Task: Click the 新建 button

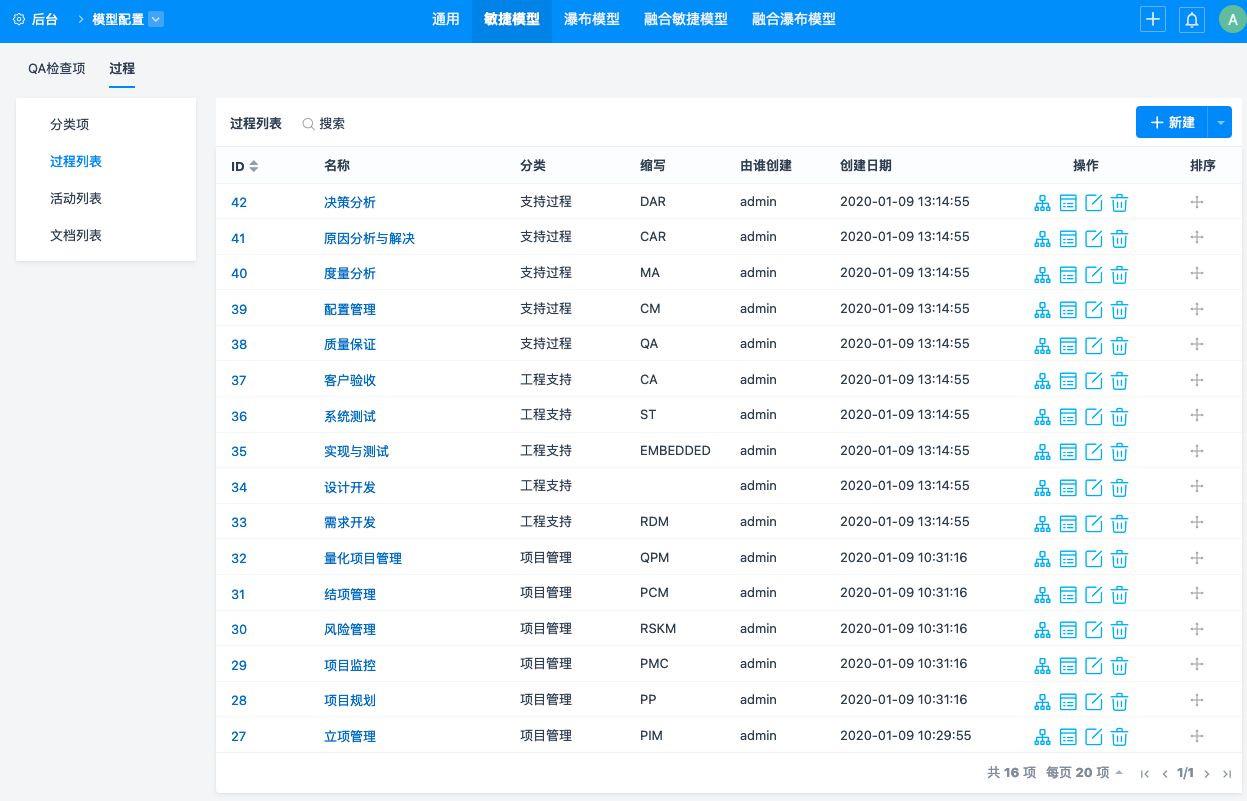Action: pyautogui.click(x=1172, y=122)
